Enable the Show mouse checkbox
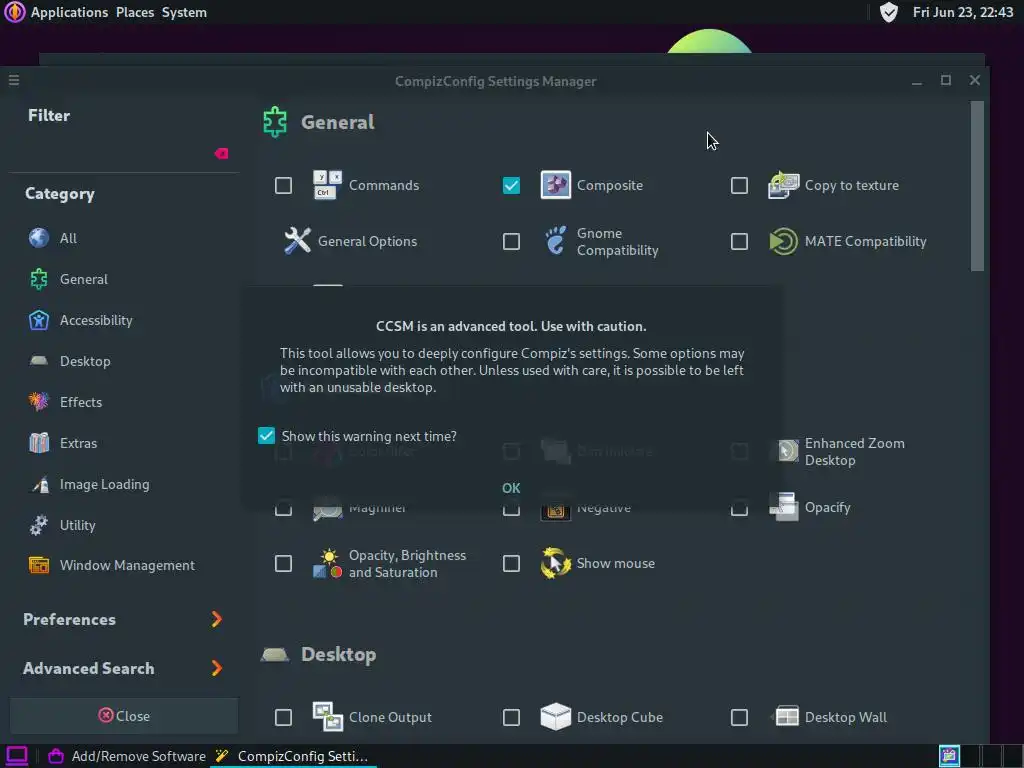The width and height of the screenshot is (1024, 768). 511,564
